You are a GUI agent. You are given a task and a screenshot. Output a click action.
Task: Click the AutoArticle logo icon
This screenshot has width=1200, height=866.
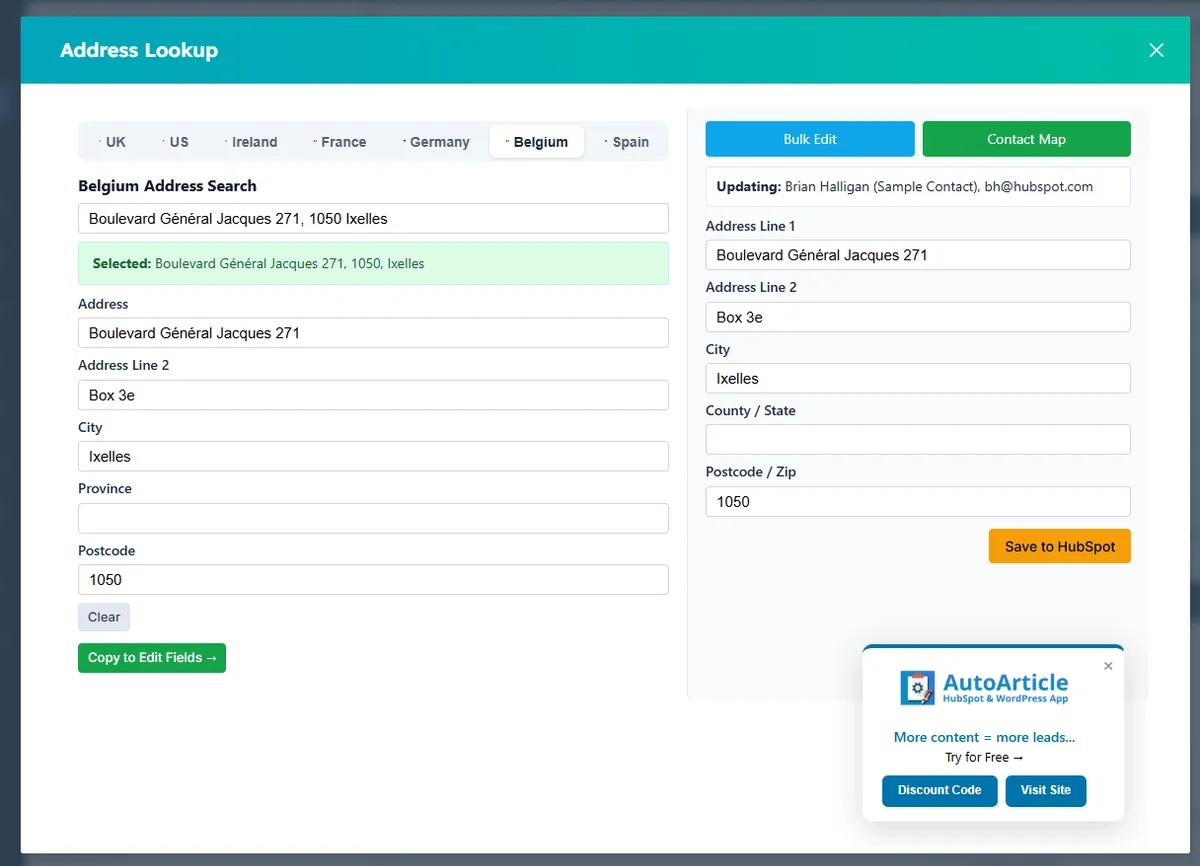point(918,688)
